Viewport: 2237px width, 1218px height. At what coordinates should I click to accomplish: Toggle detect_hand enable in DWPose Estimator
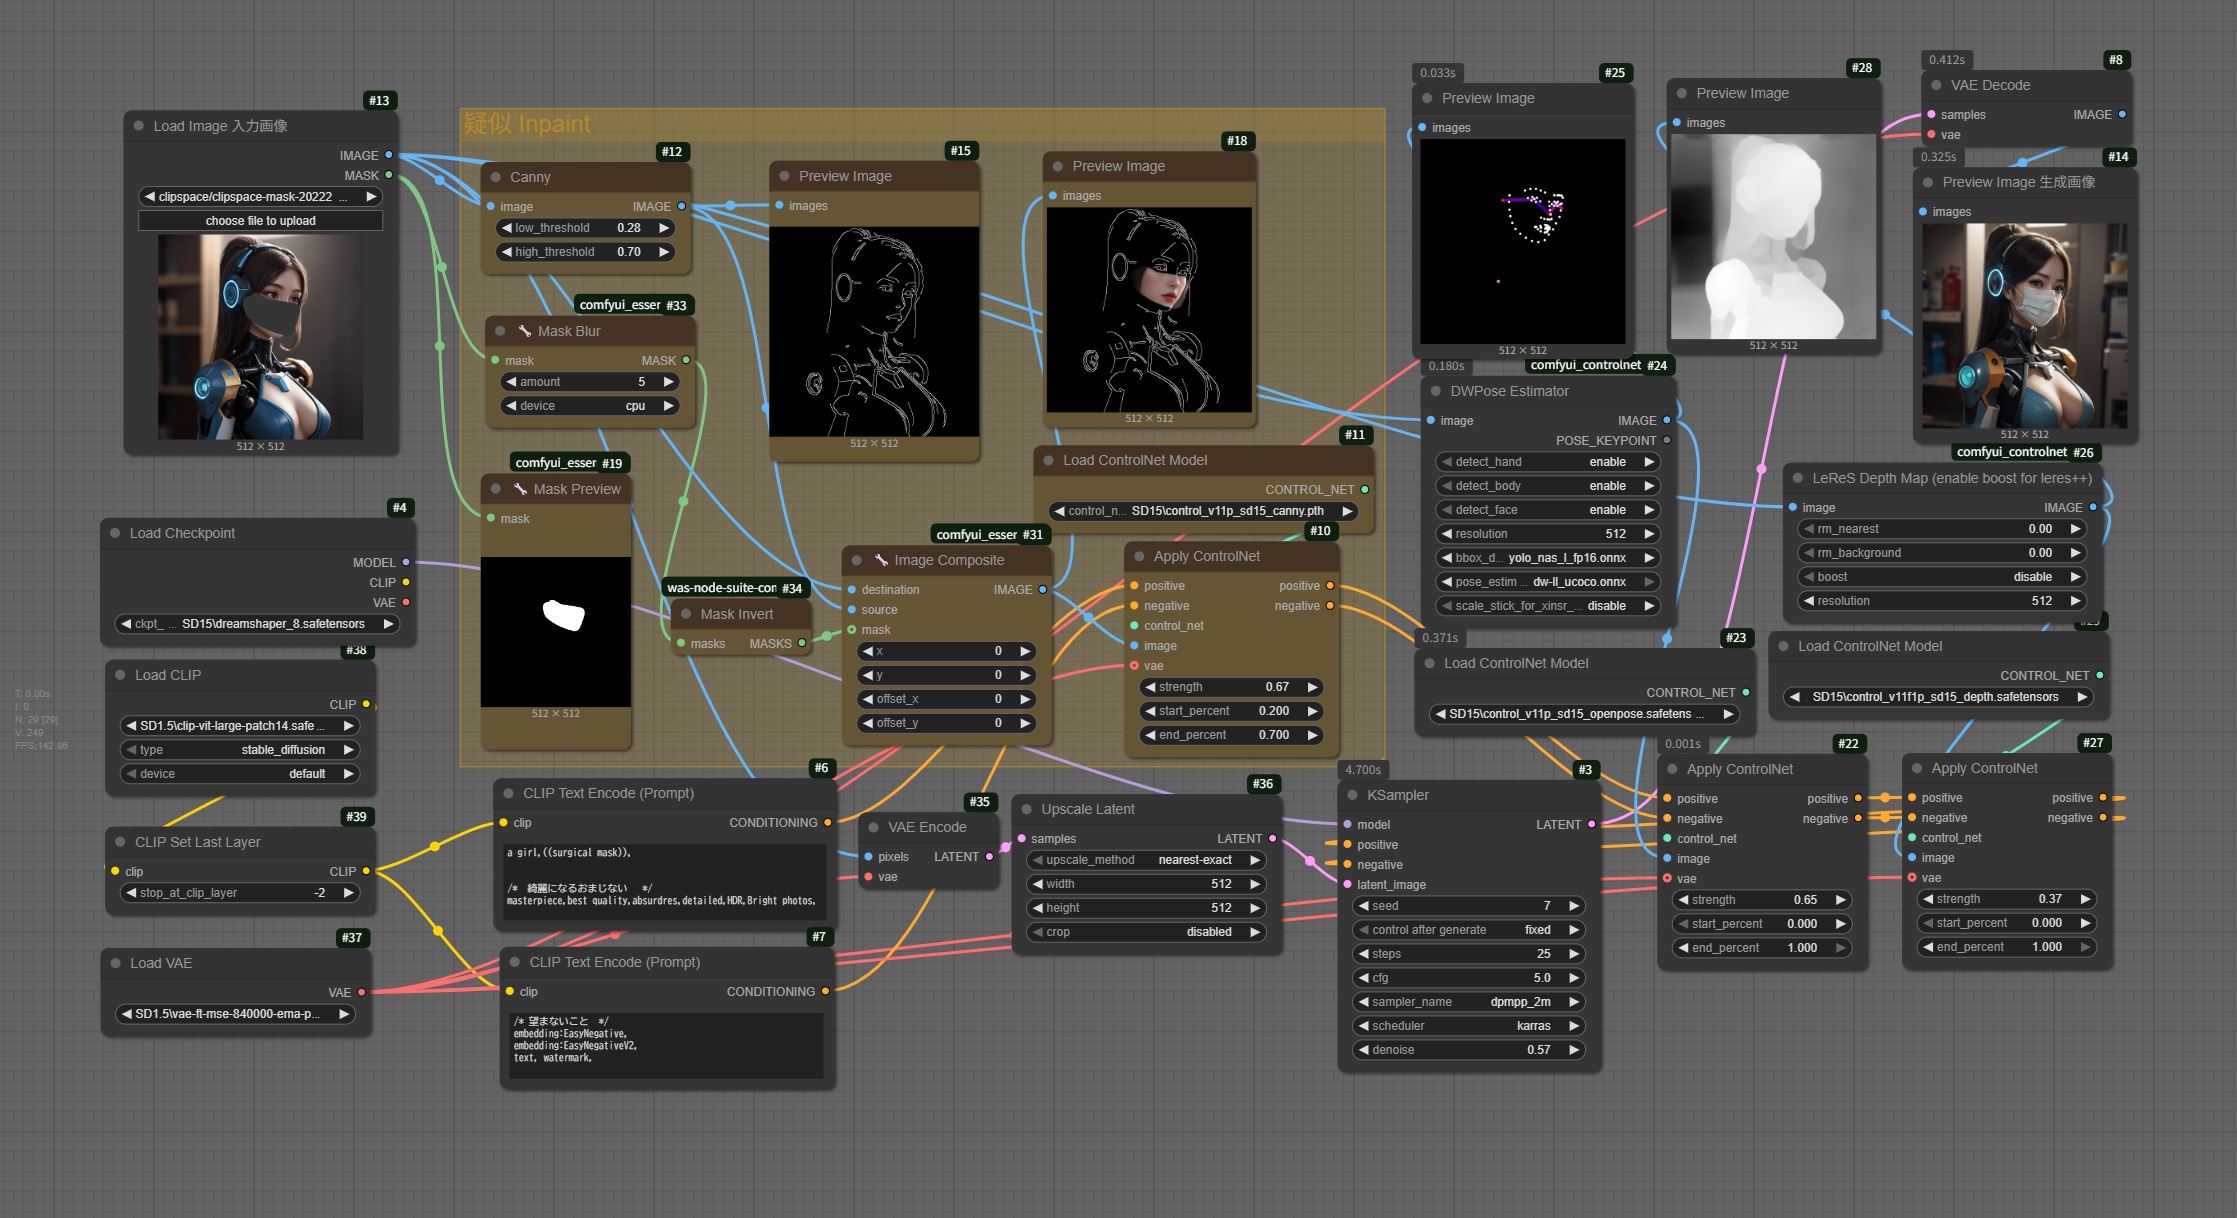click(1547, 462)
